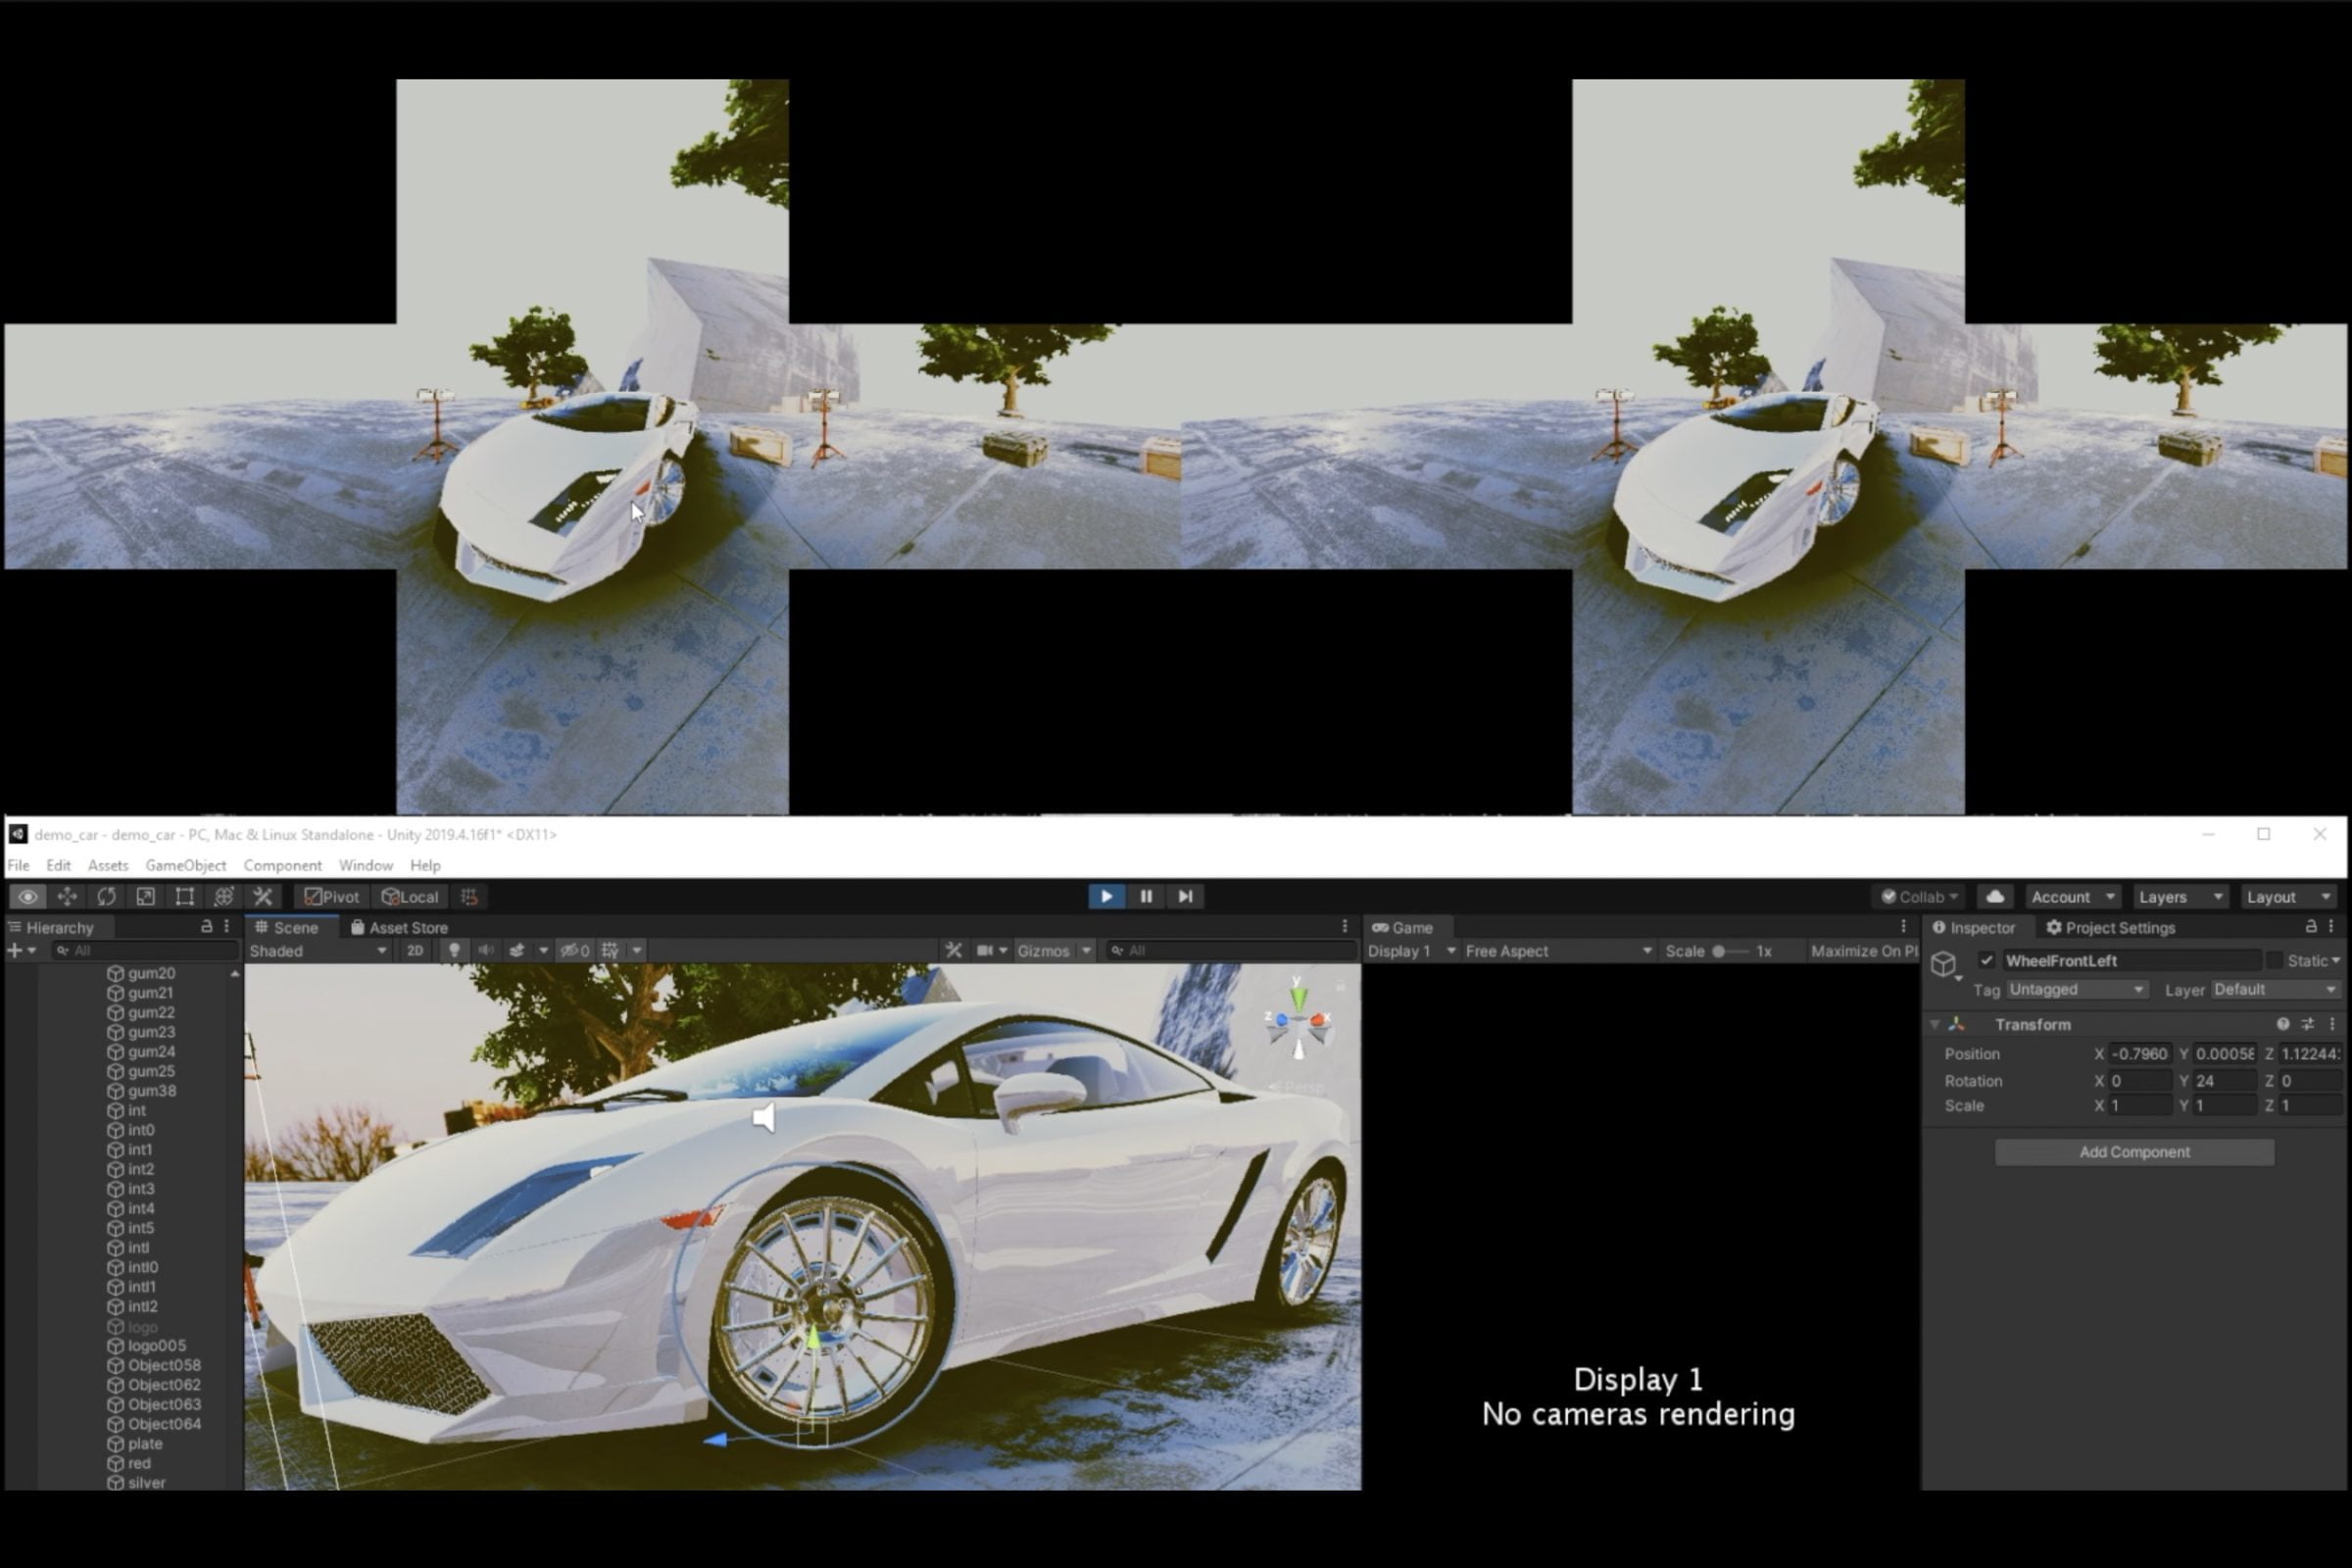Uncheck WheelFrontLeft active checkbox
The width and height of the screenshot is (2352, 1568).
pos(1986,961)
